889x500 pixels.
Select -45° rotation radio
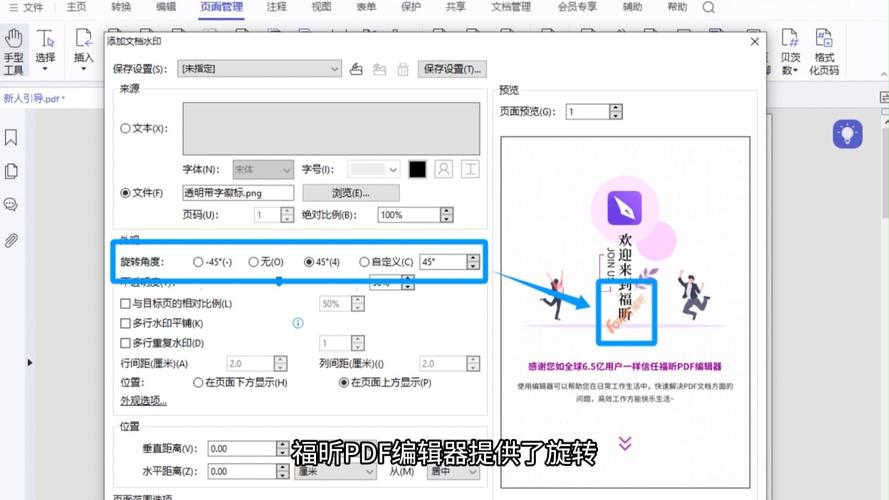[198, 262]
